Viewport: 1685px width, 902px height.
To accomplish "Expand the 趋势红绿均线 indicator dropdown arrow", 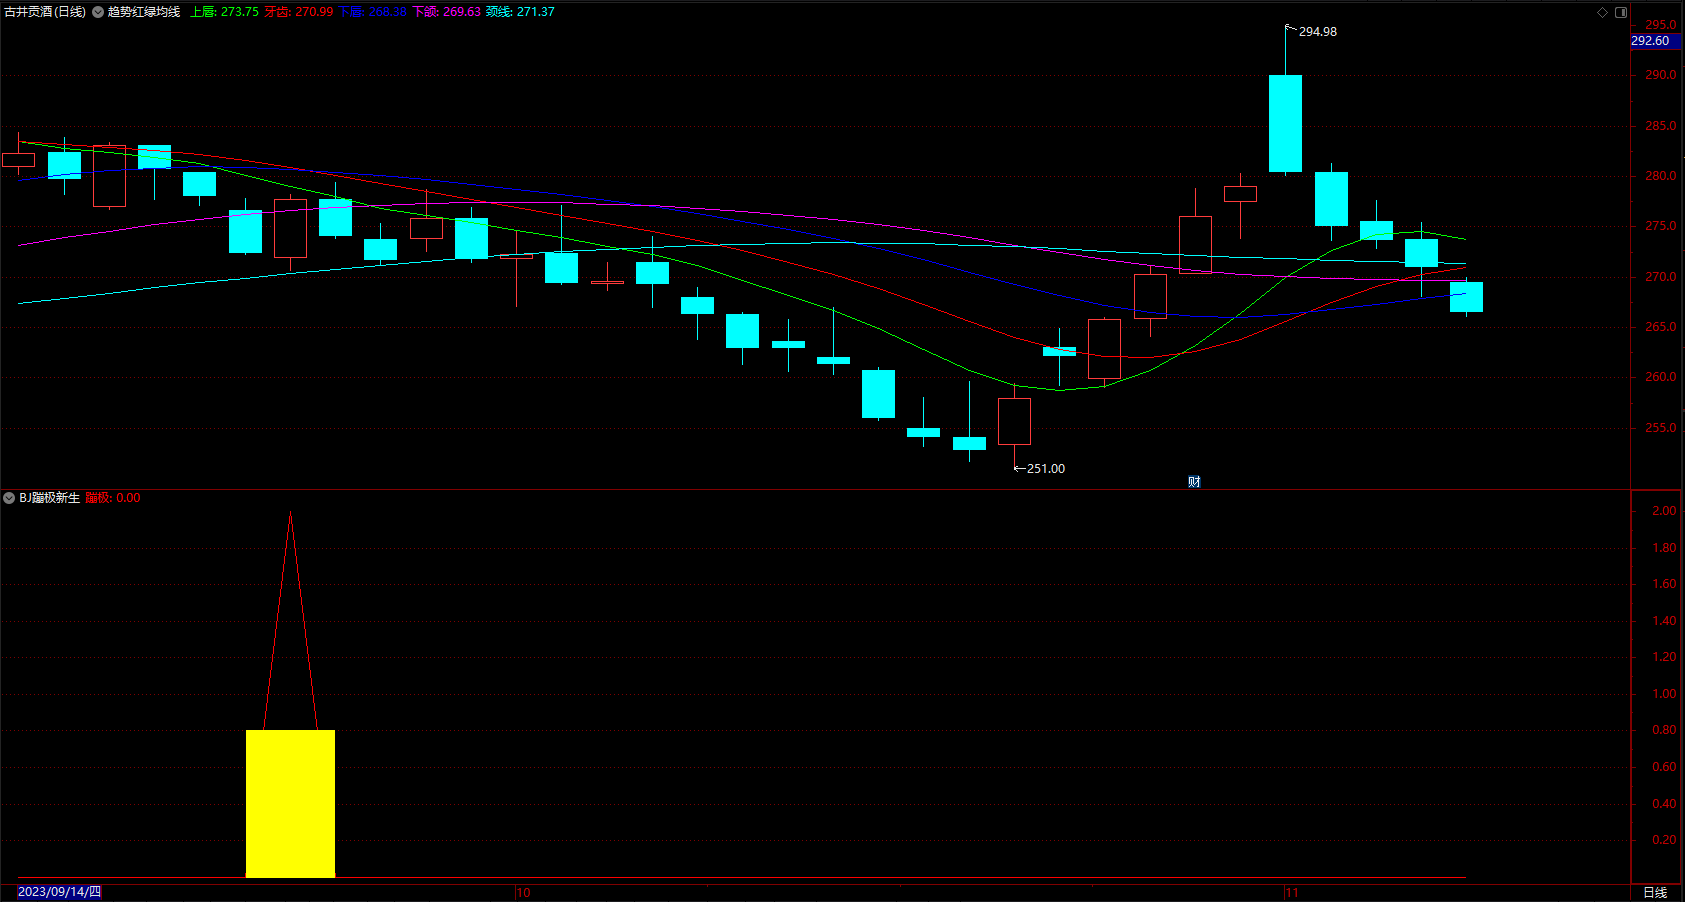I will [x=98, y=12].
